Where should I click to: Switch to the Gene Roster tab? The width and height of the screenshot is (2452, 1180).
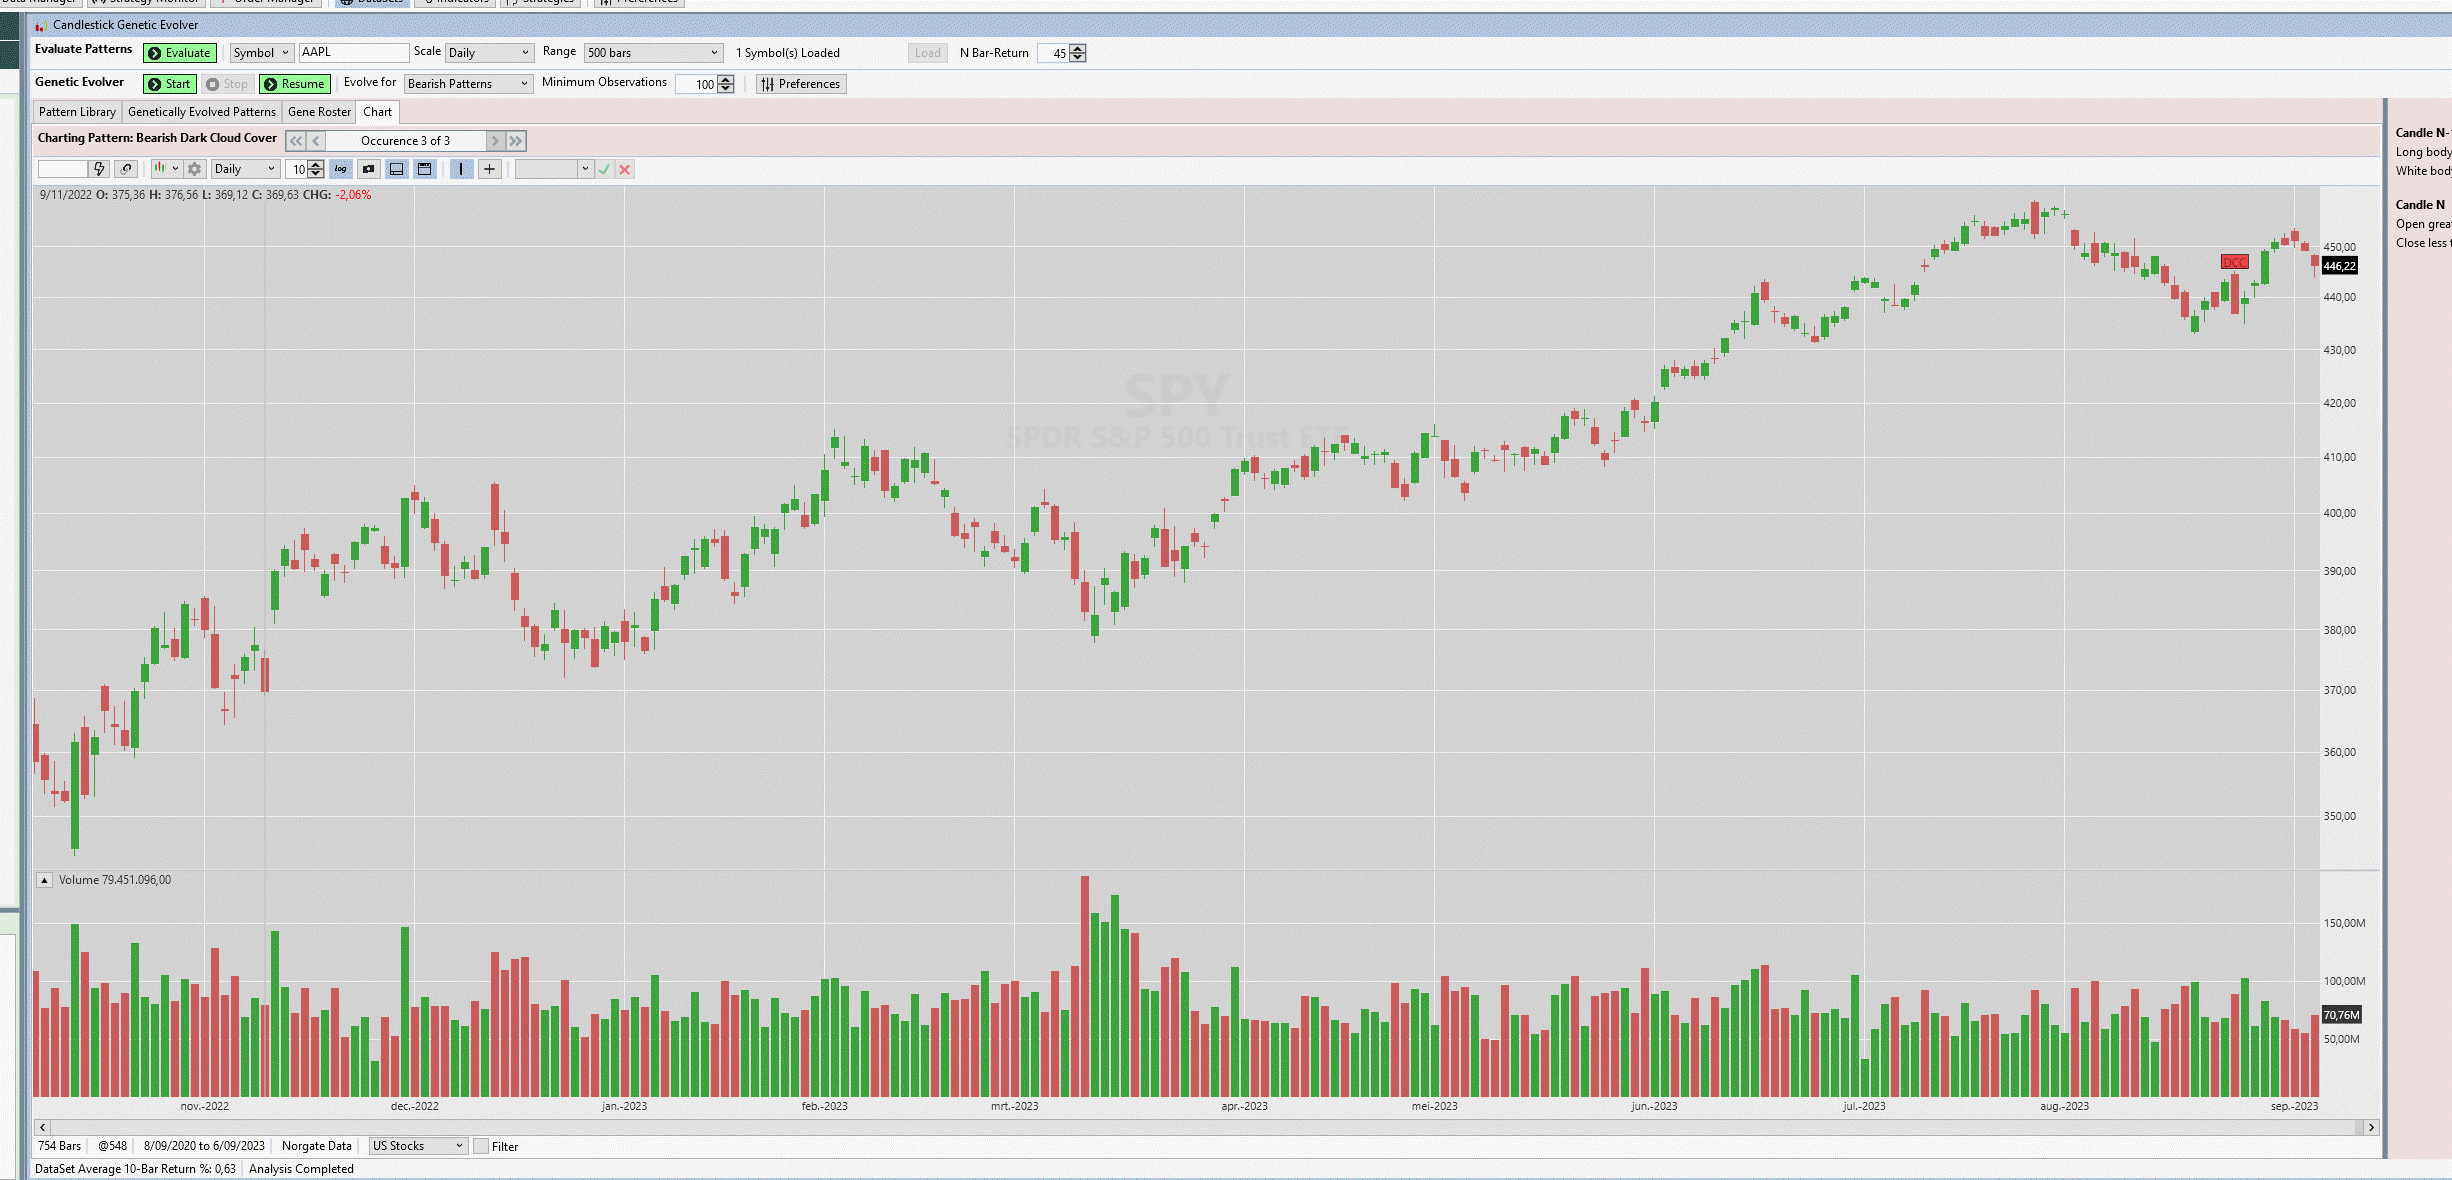click(319, 112)
